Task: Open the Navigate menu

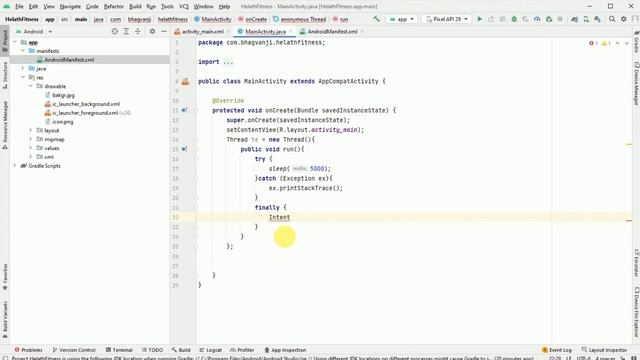Action: click(x=70, y=7)
